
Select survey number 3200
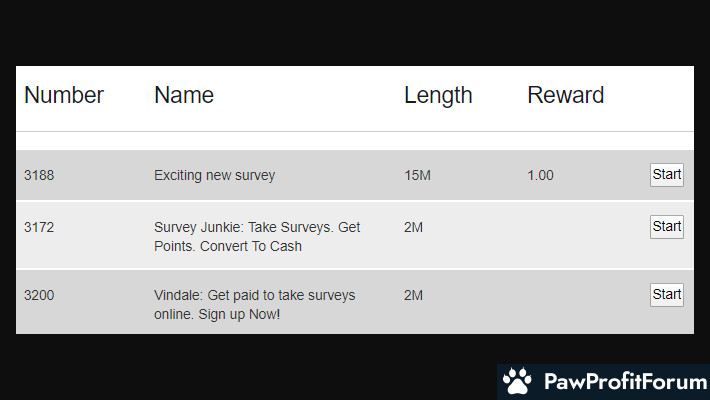pos(39,296)
